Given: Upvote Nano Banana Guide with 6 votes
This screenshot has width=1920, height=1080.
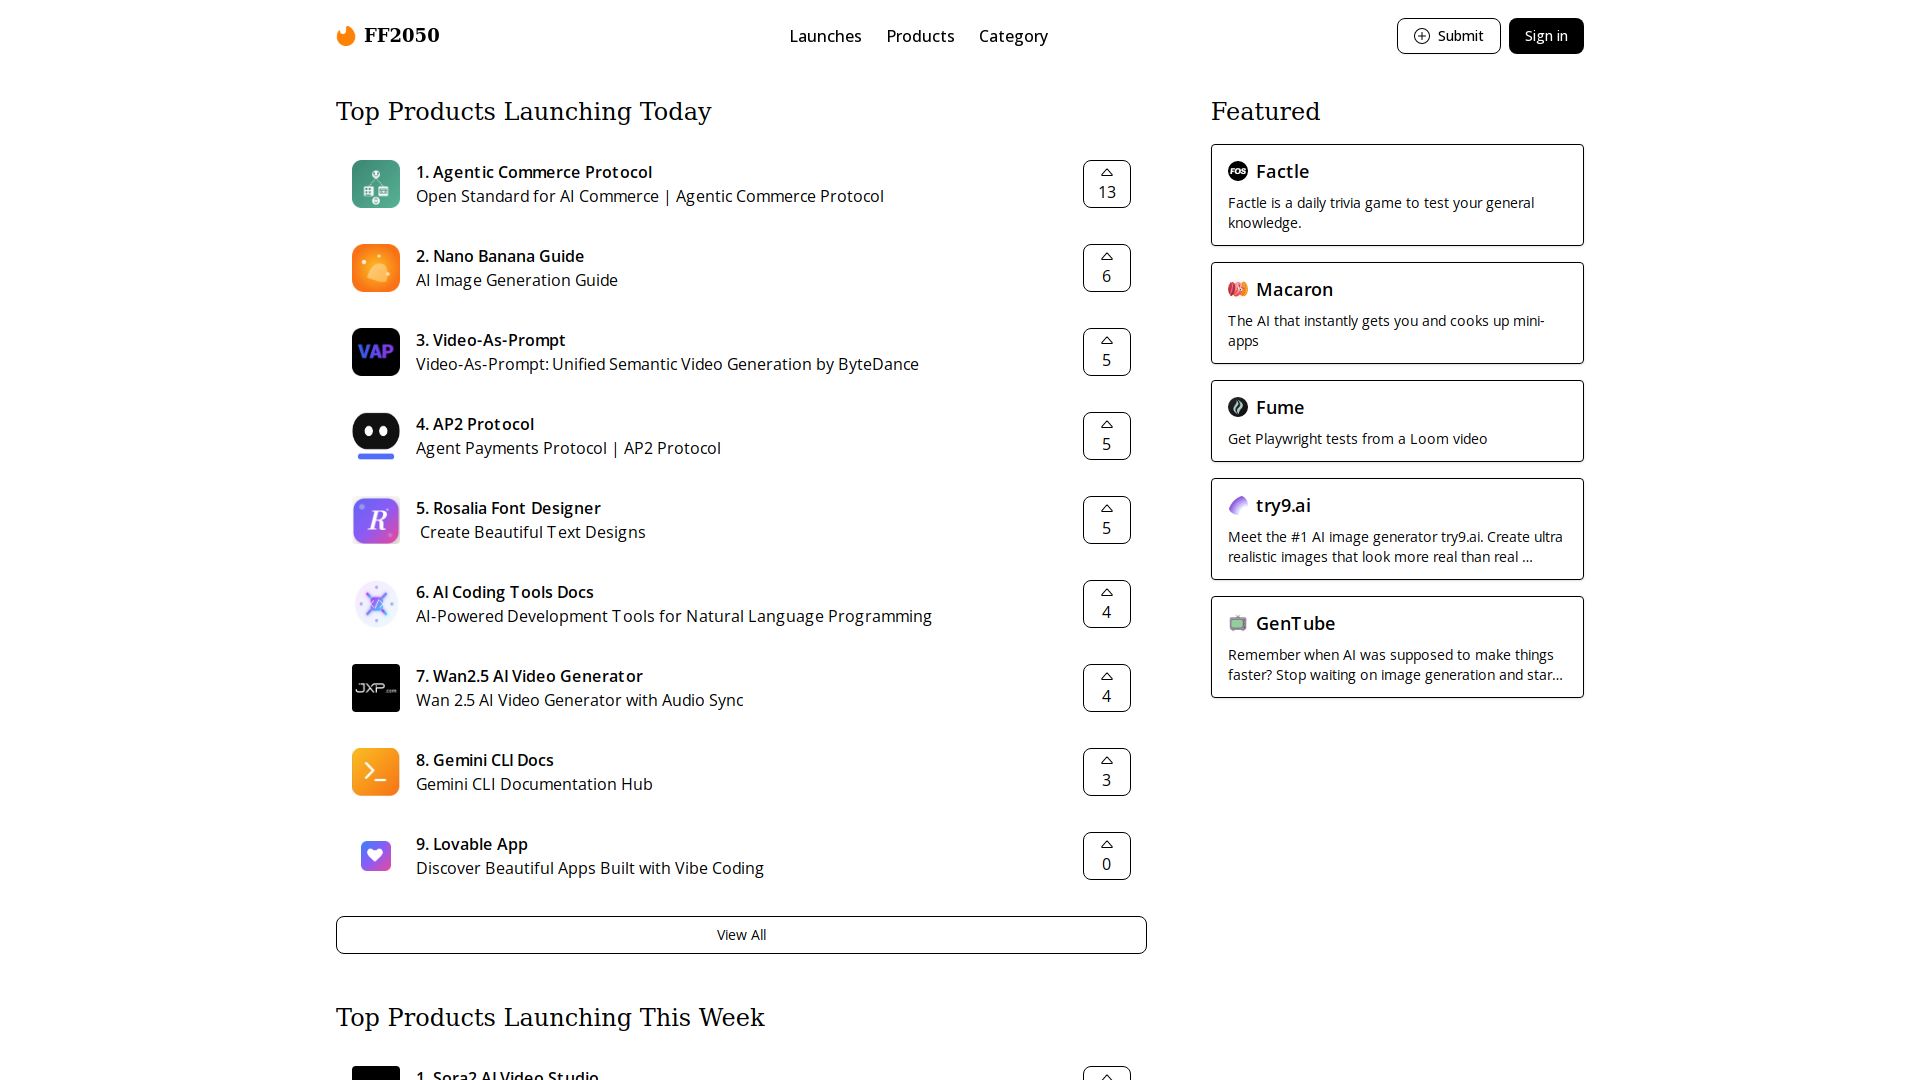Looking at the screenshot, I should point(1106,268).
